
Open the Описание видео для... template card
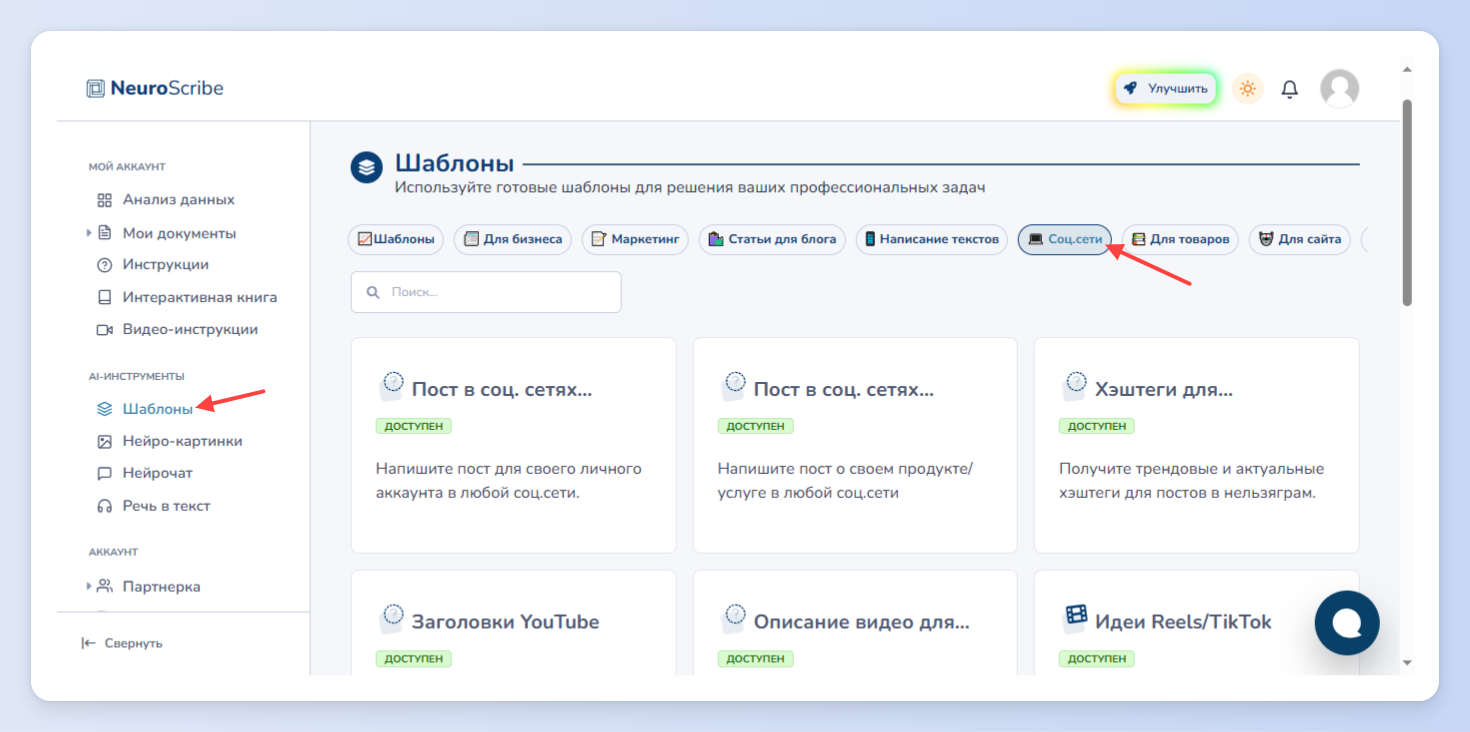pos(855,622)
